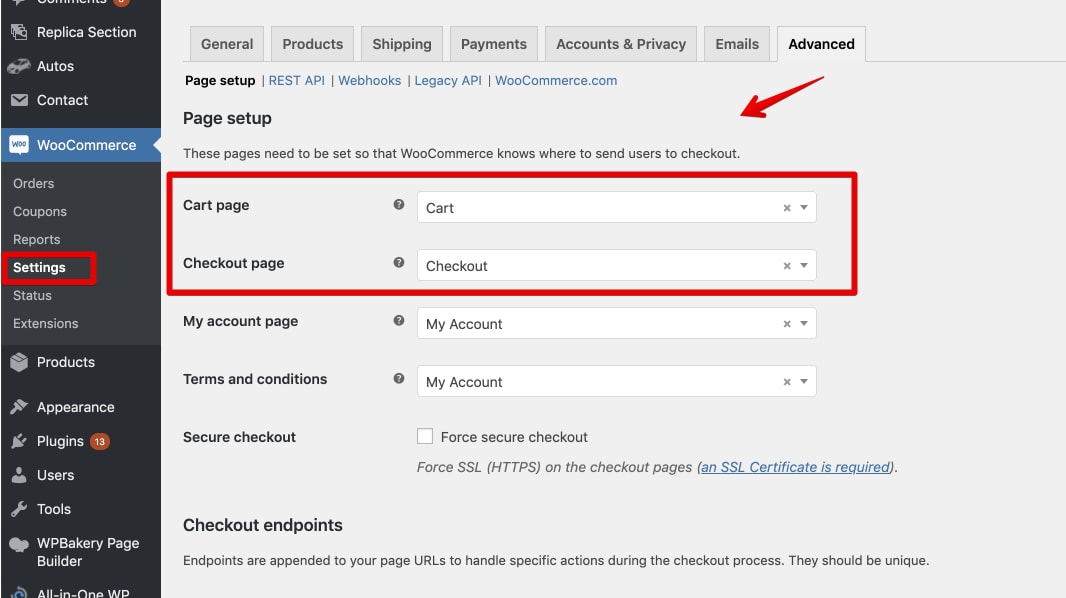Click the WooCommerce Woo logo icon
The height and width of the screenshot is (598, 1066).
tap(19, 145)
